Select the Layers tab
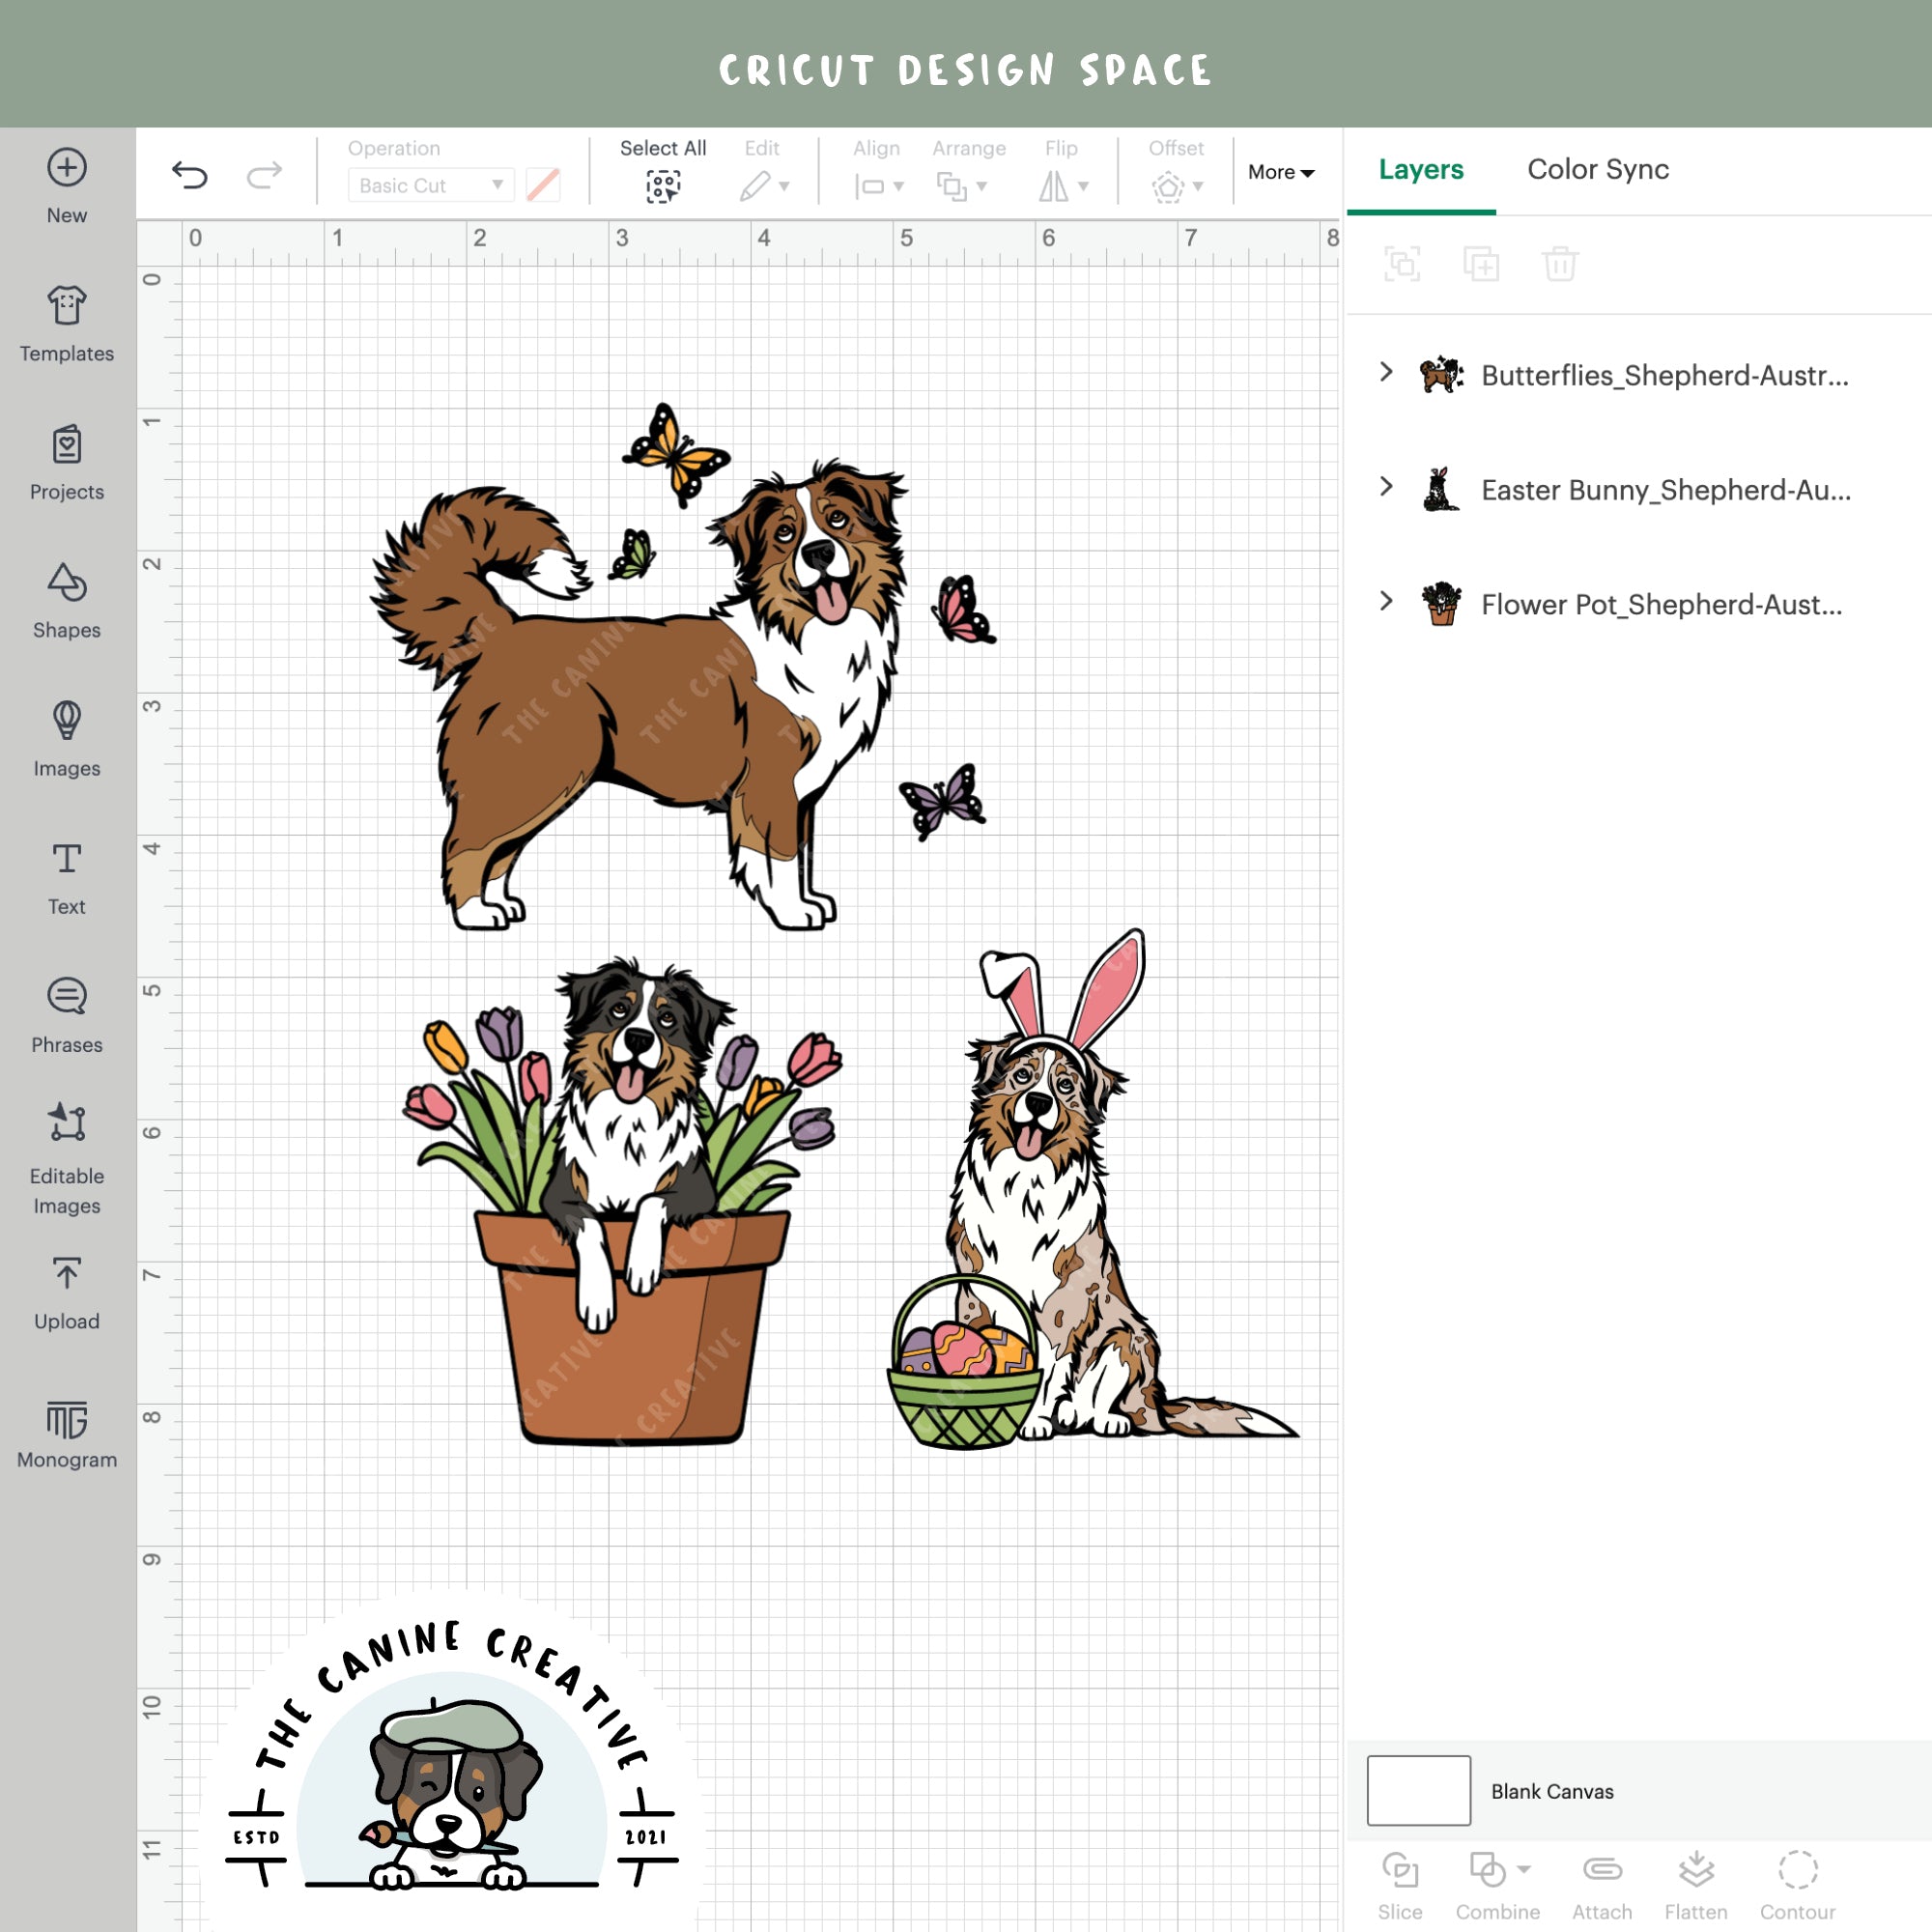The height and width of the screenshot is (1932, 1932). point(1421,170)
